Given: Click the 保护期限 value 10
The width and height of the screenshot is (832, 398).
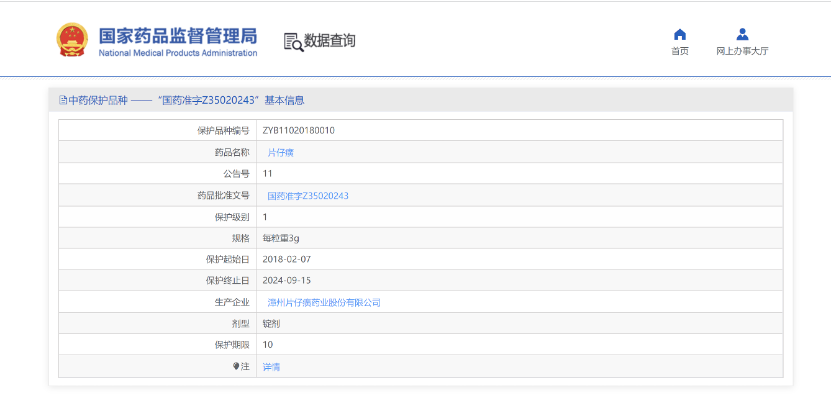Looking at the screenshot, I should pos(267,345).
